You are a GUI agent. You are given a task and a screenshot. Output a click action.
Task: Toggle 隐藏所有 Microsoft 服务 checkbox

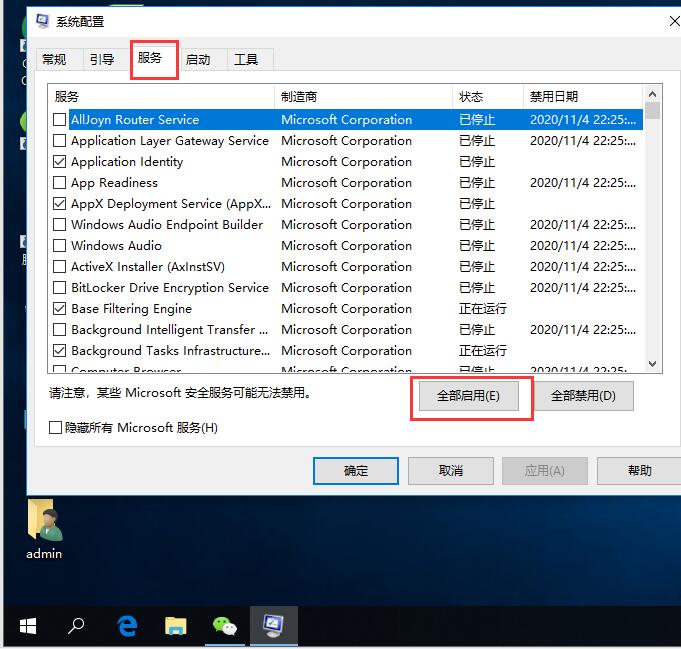(x=56, y=428)
